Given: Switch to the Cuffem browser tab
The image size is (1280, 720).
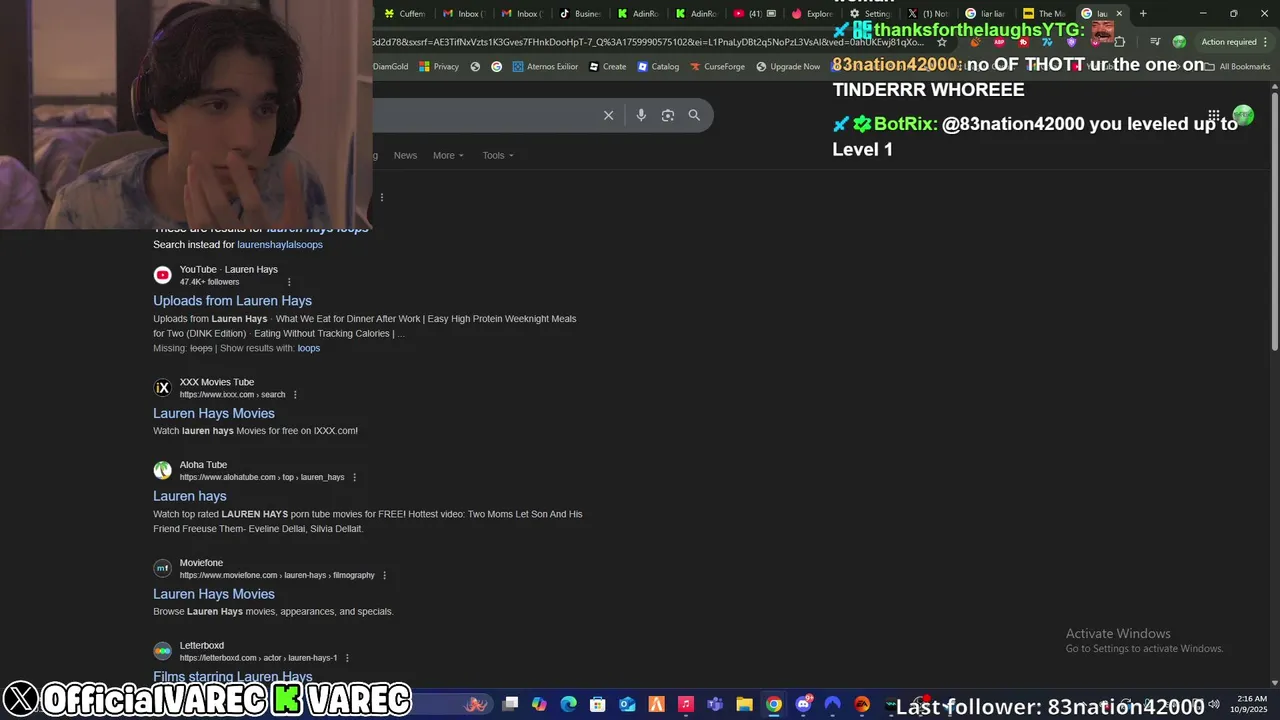Looking at the screenshot, I should click(405, 13).
